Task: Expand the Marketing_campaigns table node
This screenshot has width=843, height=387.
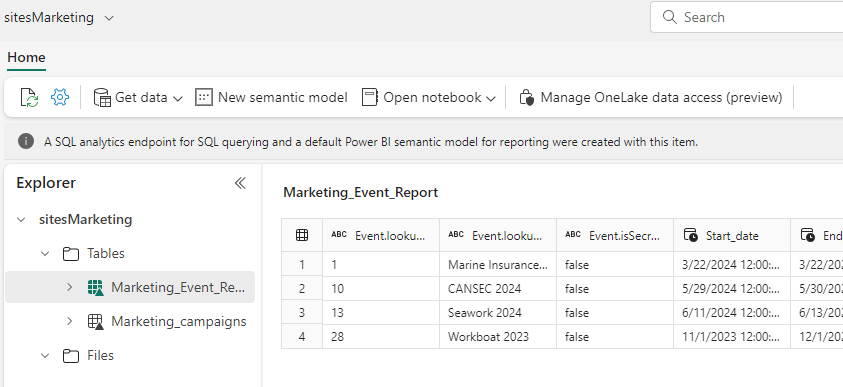Action: tap(69, 321)
